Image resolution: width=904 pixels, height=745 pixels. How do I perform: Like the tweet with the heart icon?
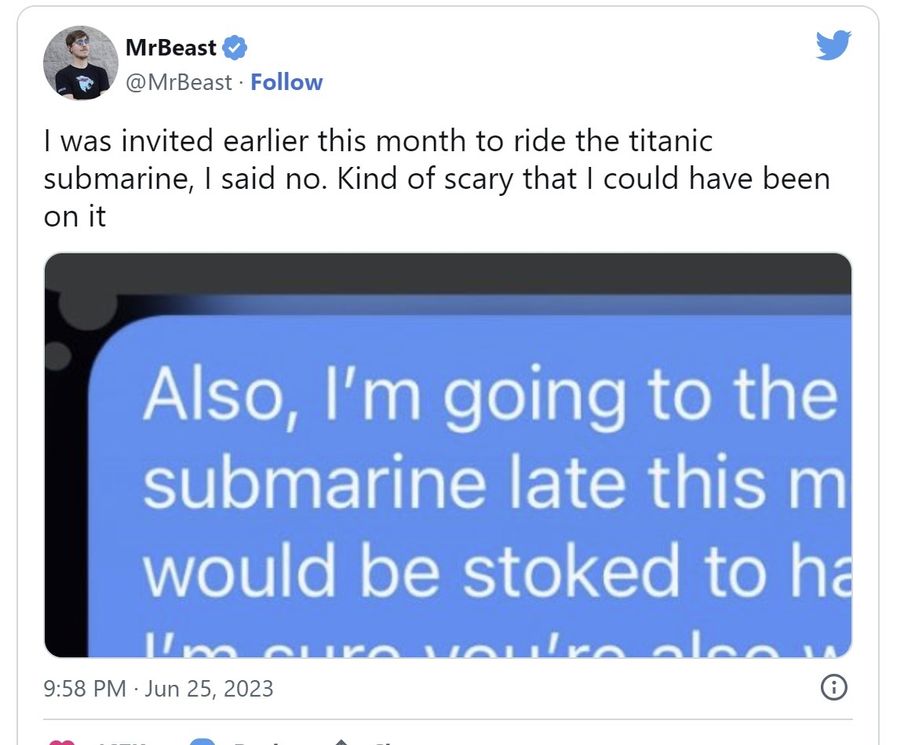click(x=62, y=742)
